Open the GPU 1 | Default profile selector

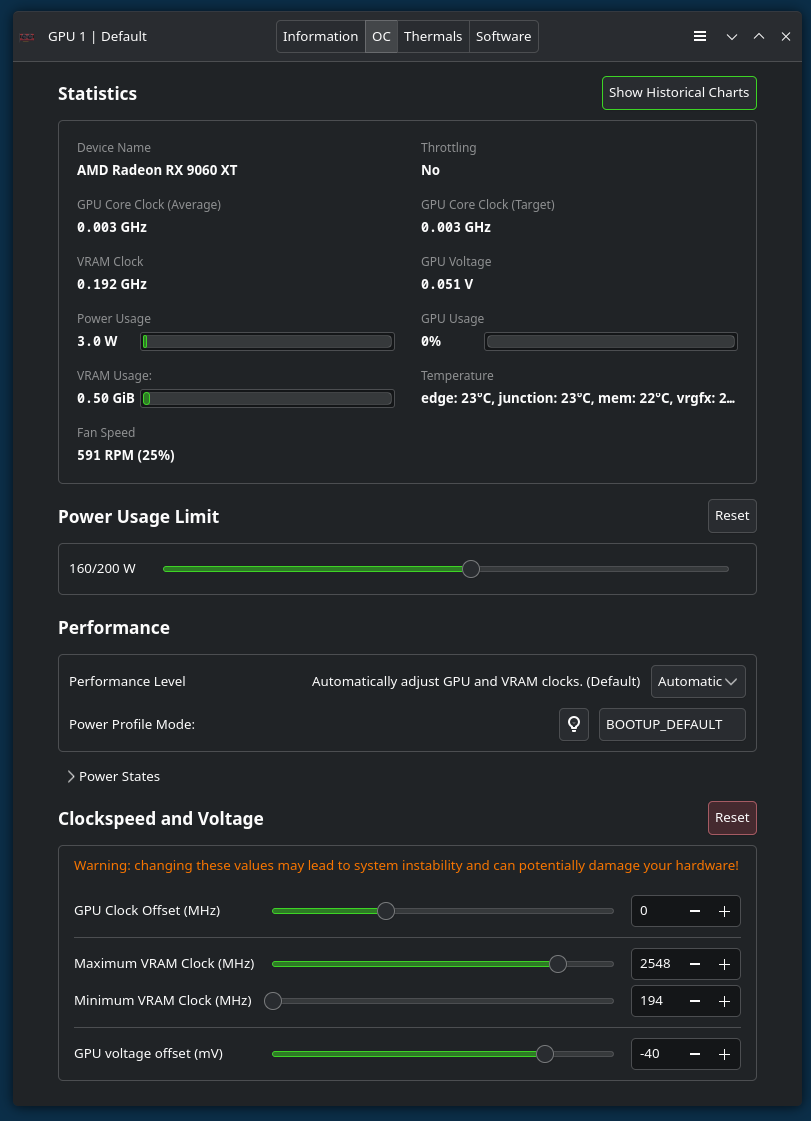(97, 37)
